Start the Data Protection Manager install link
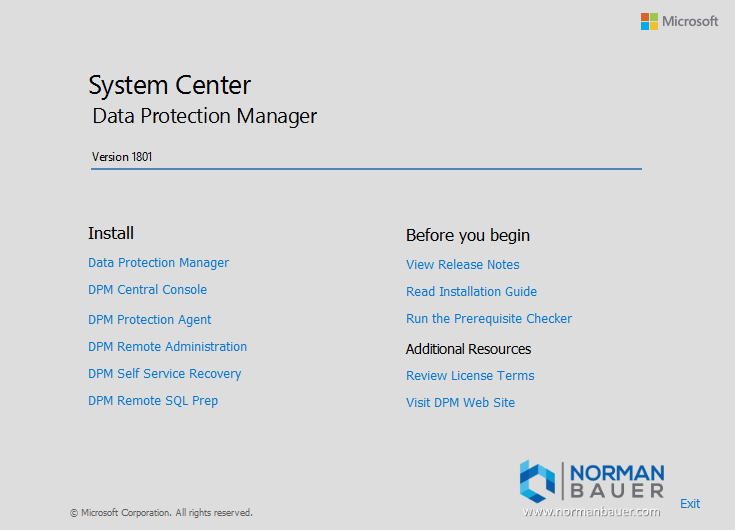The width and height of the screenshot is (735, 530). pos(158,263)
